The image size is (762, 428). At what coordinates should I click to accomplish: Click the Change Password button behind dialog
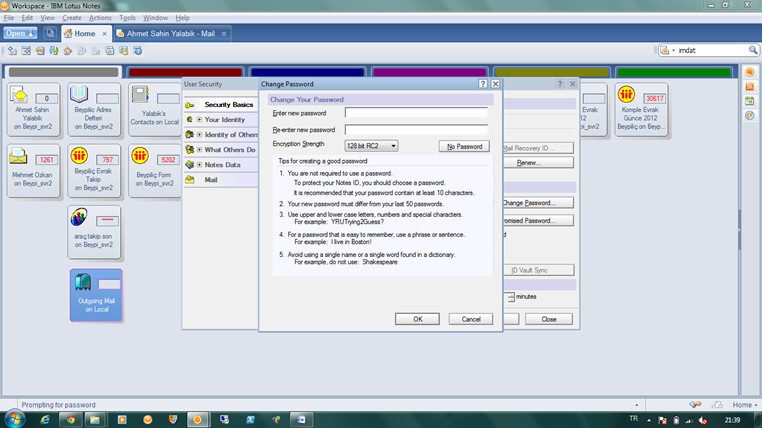point(538,203)
